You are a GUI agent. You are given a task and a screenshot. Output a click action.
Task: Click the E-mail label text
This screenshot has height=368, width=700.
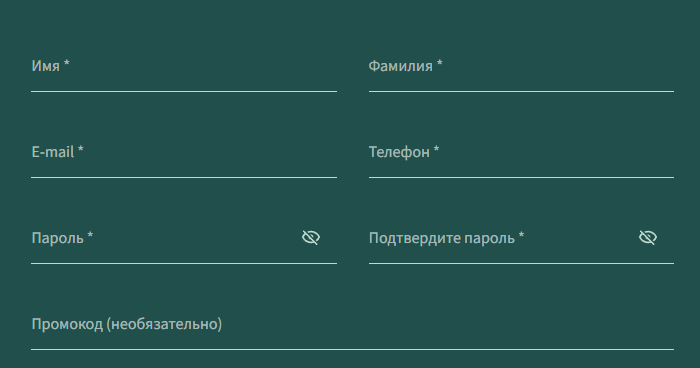53,152
